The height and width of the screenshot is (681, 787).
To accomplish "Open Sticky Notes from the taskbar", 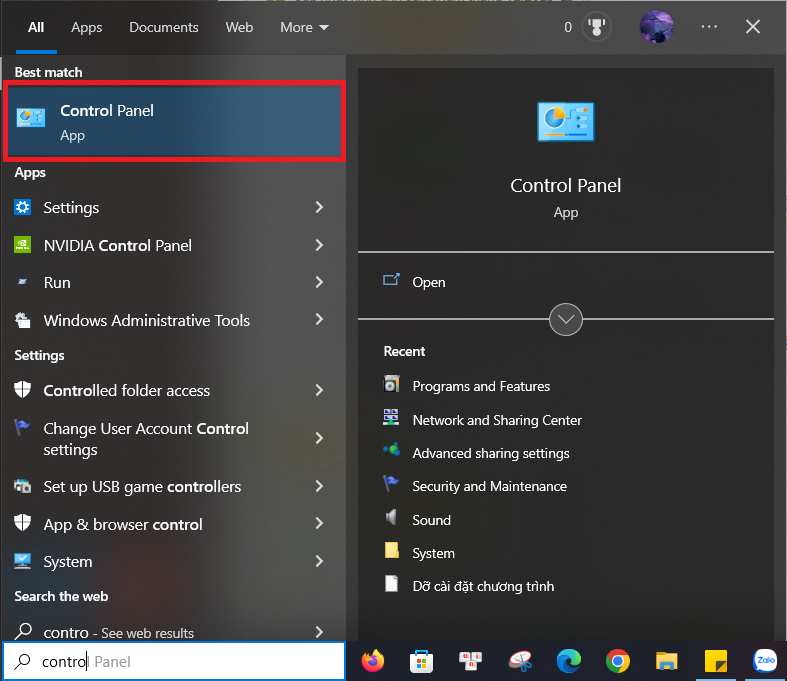I will point(715,661).
